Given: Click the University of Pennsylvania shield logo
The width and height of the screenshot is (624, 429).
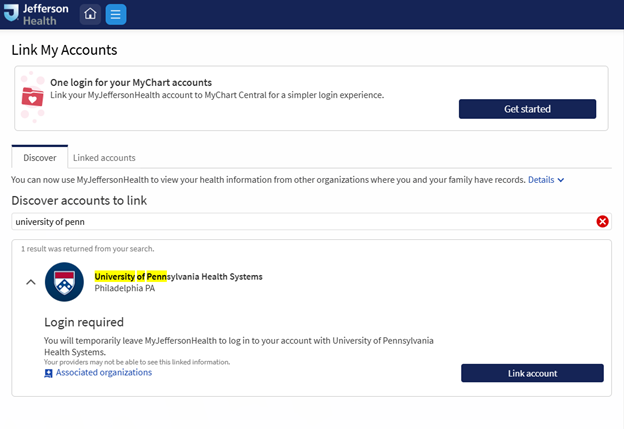Looking at the screenshot, I should 64,282.
